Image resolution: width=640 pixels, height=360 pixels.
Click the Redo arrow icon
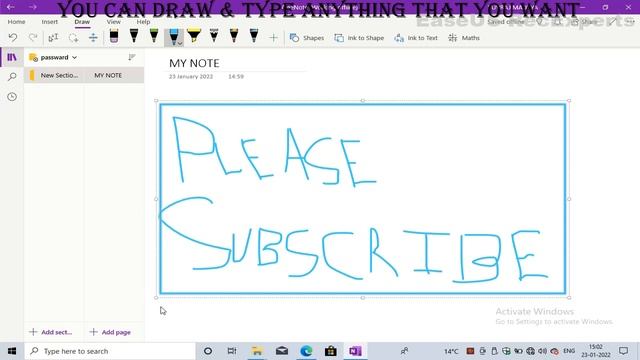33,38
